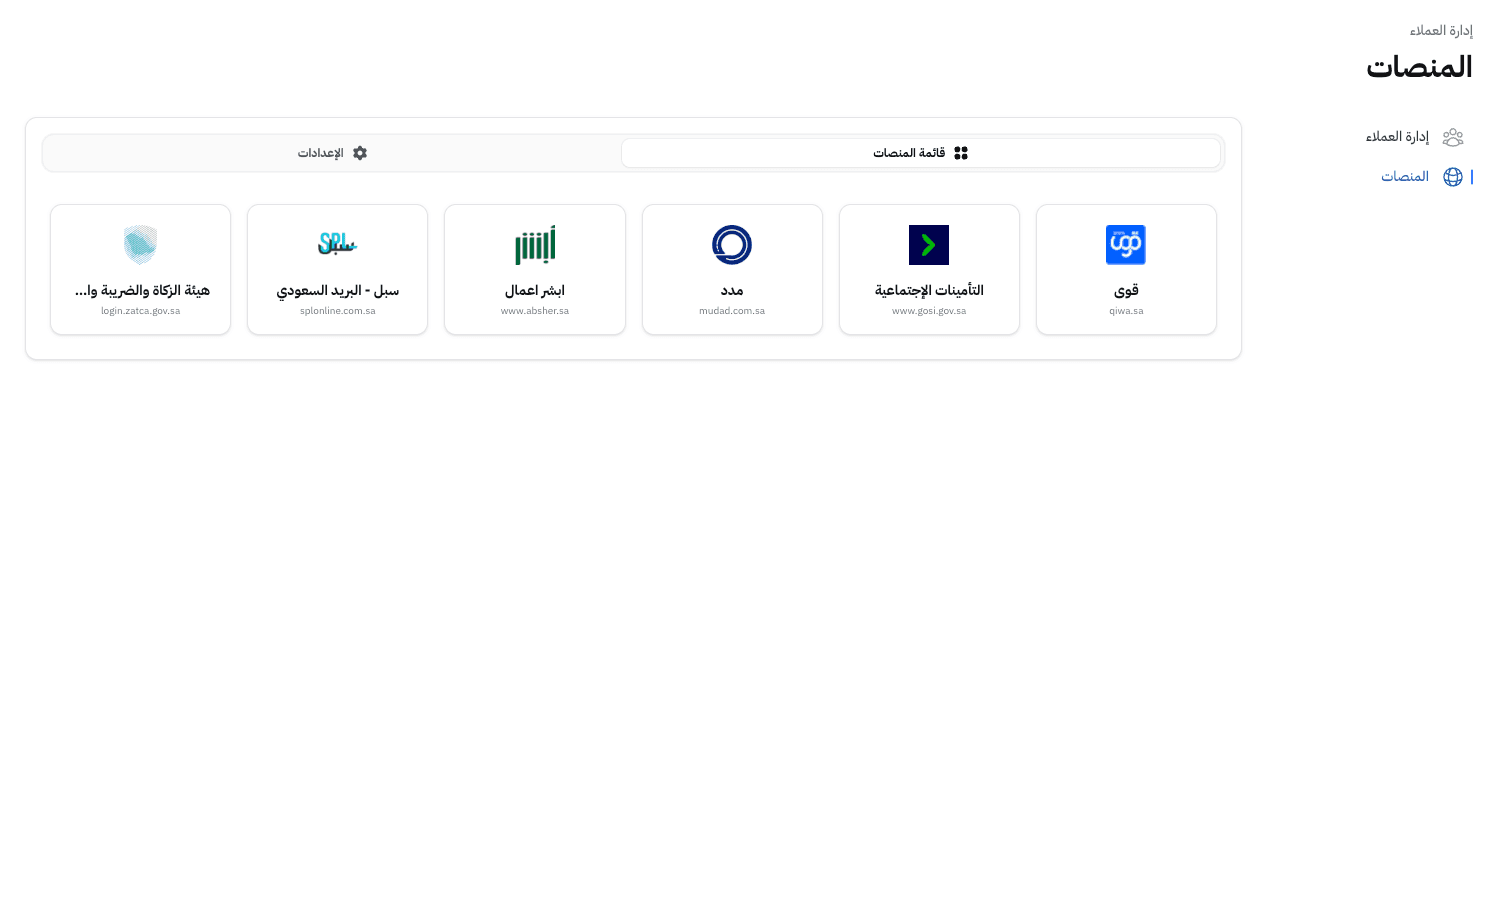
Task: Click the Qiwa (قوى) platform logo
Action: (x=1126, y=245)
